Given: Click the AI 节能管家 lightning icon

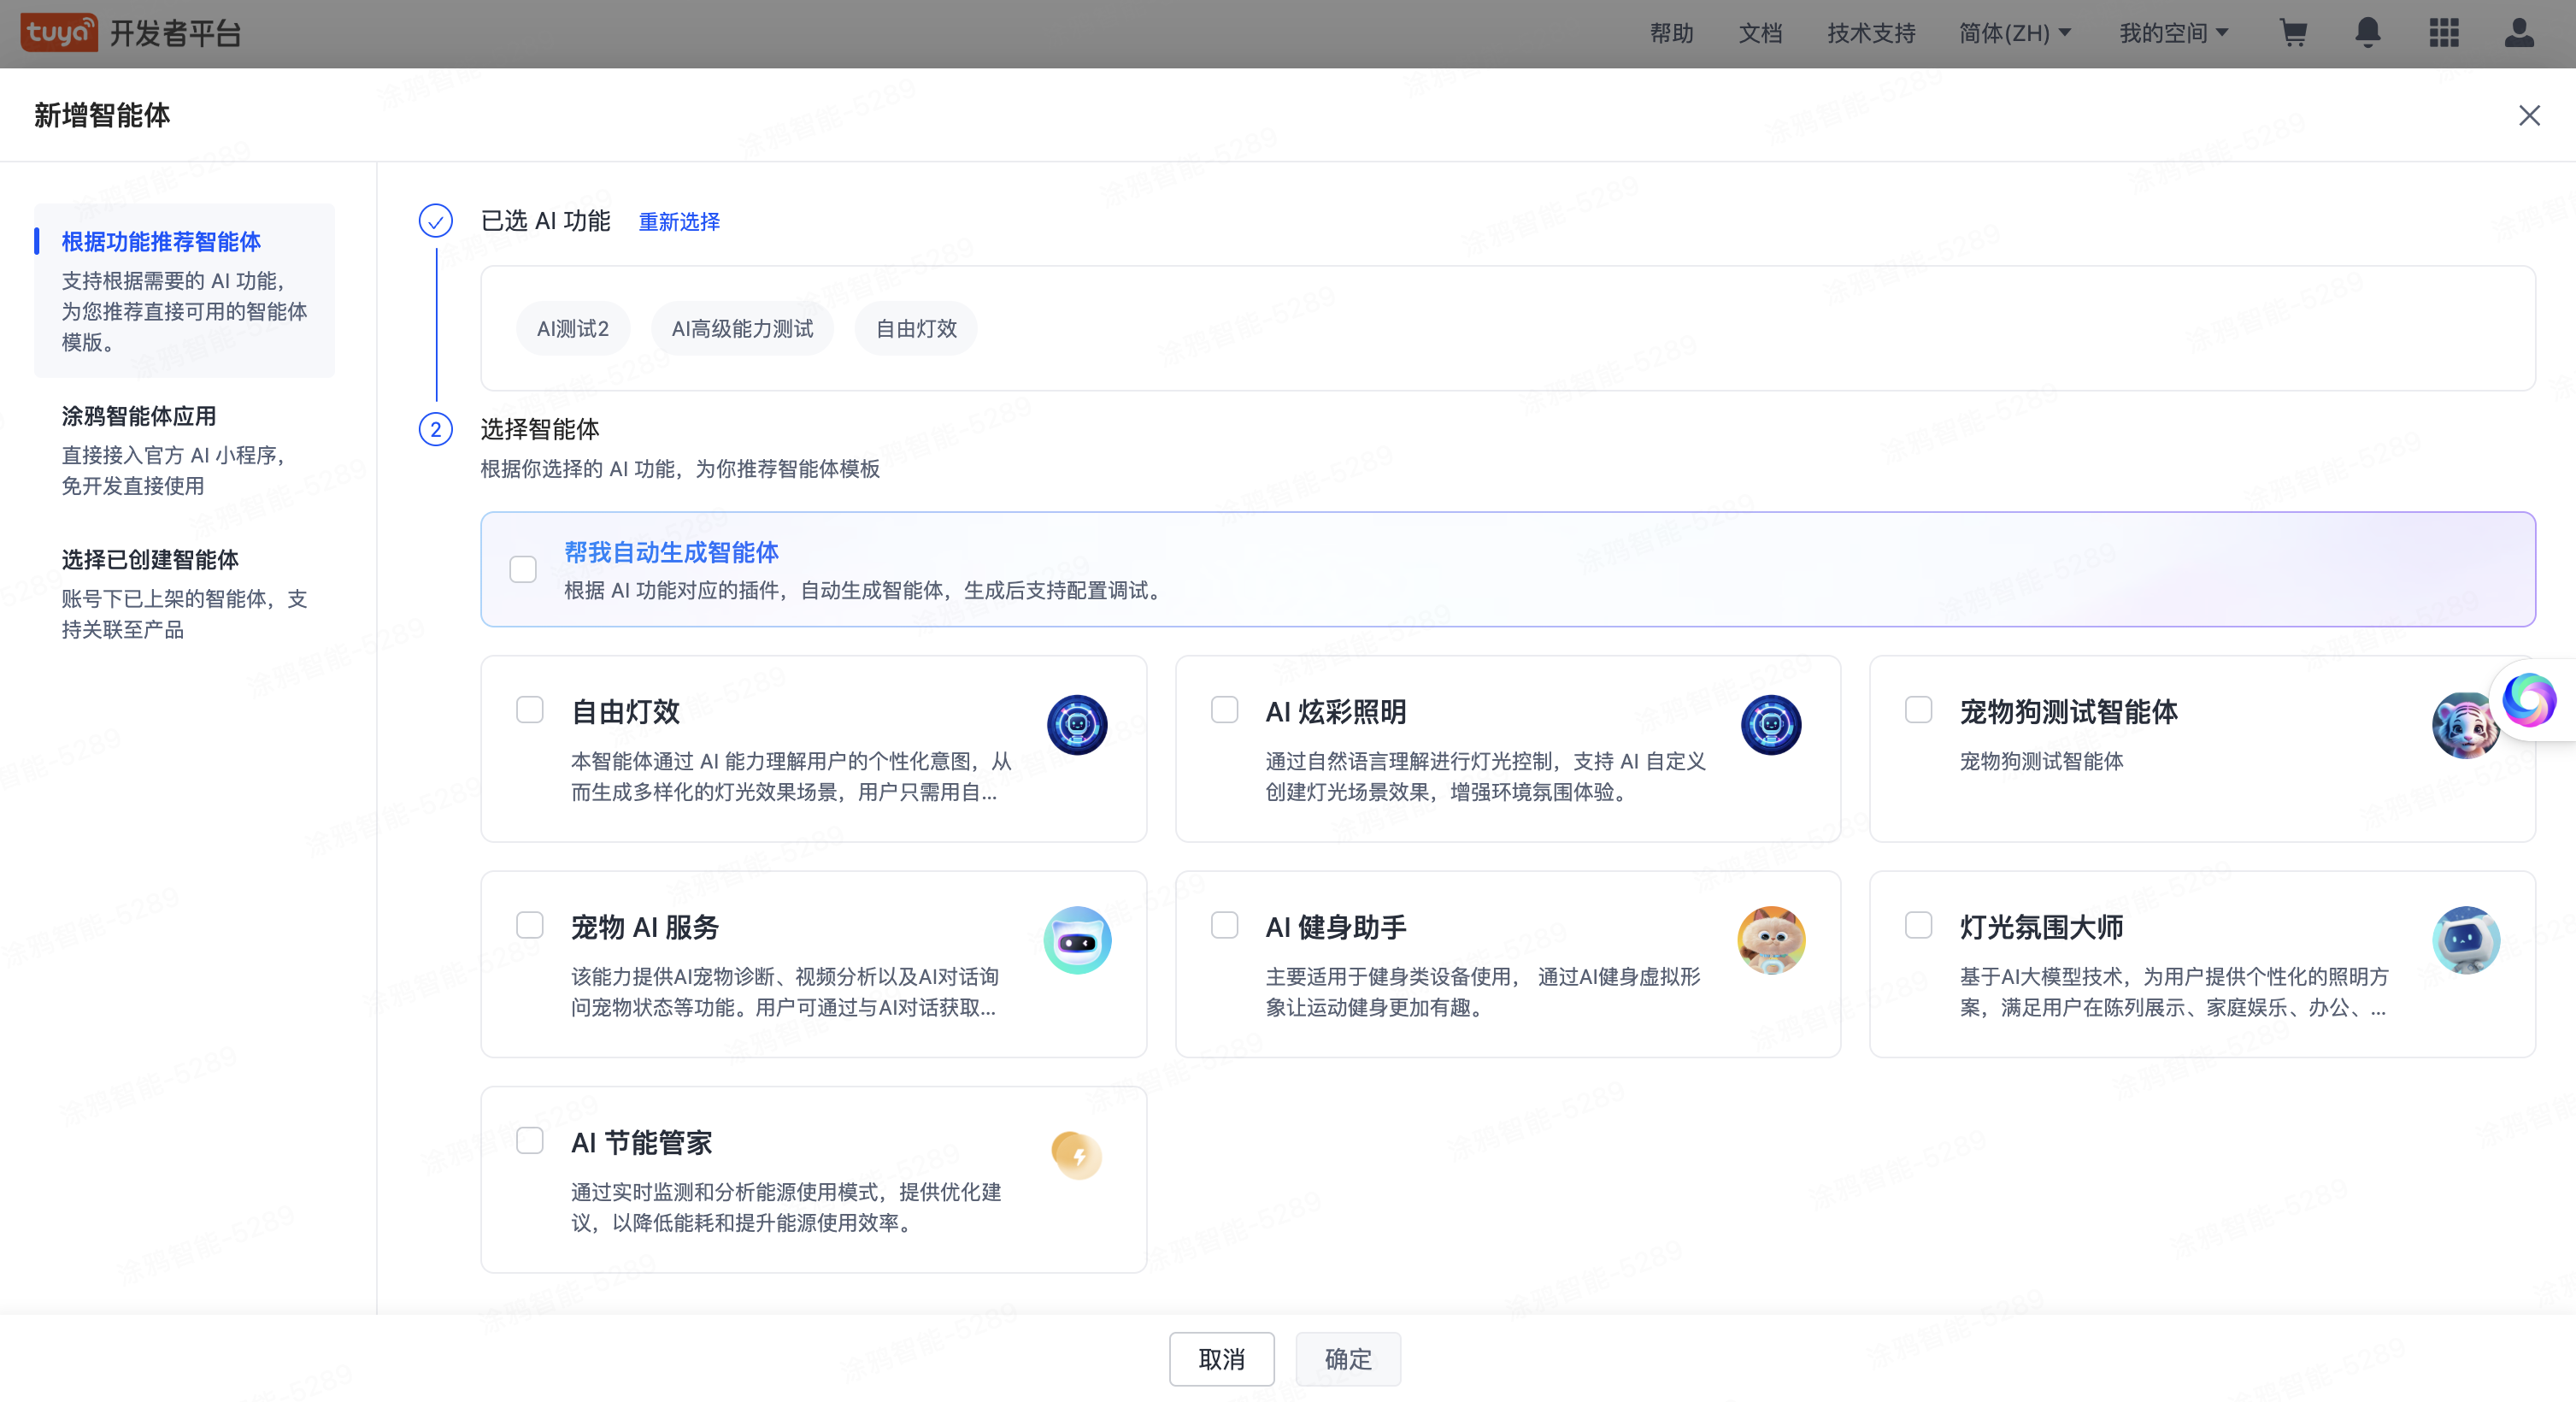Looking at the screenshot, I should point(1077,1155).
